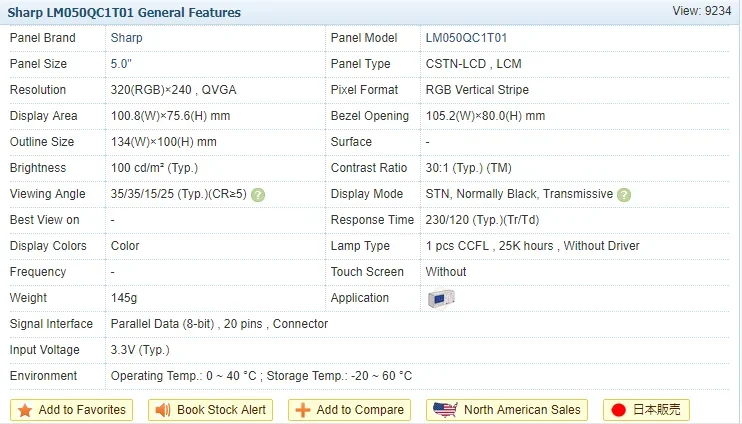The width and height of the screenshot is (742, 424).
Task: Click the star icon on Add to Favorites
Action: click(25, 410)
